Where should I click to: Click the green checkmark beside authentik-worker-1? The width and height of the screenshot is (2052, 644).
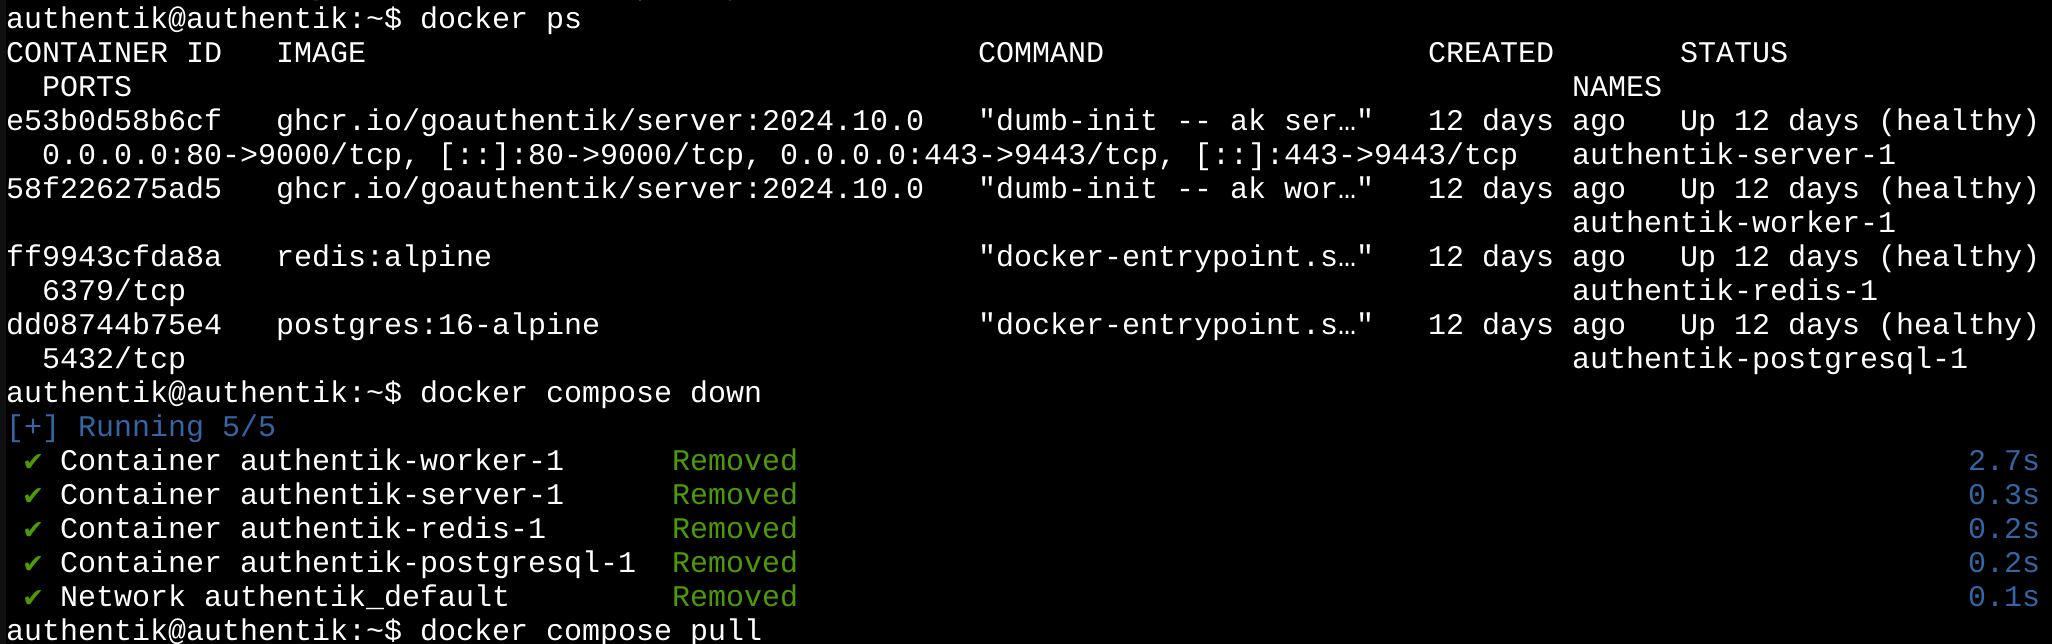coord(33,461)
